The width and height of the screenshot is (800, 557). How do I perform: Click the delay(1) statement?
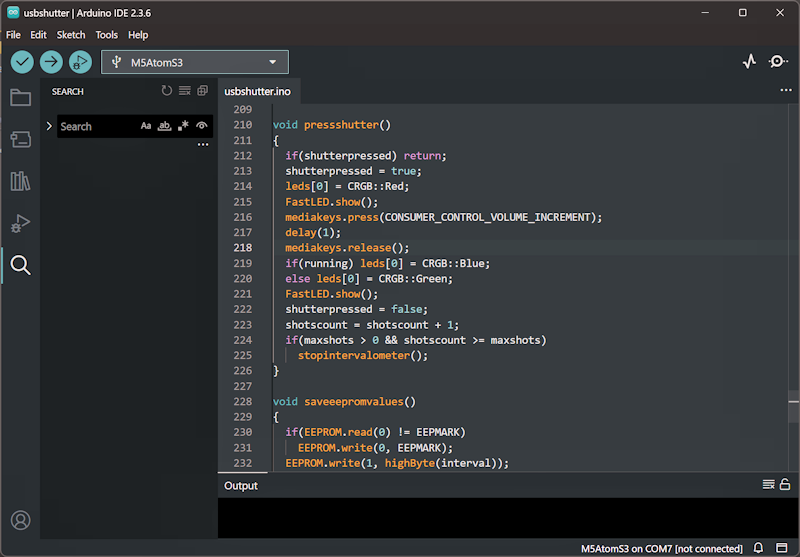[x=313, y=233]
